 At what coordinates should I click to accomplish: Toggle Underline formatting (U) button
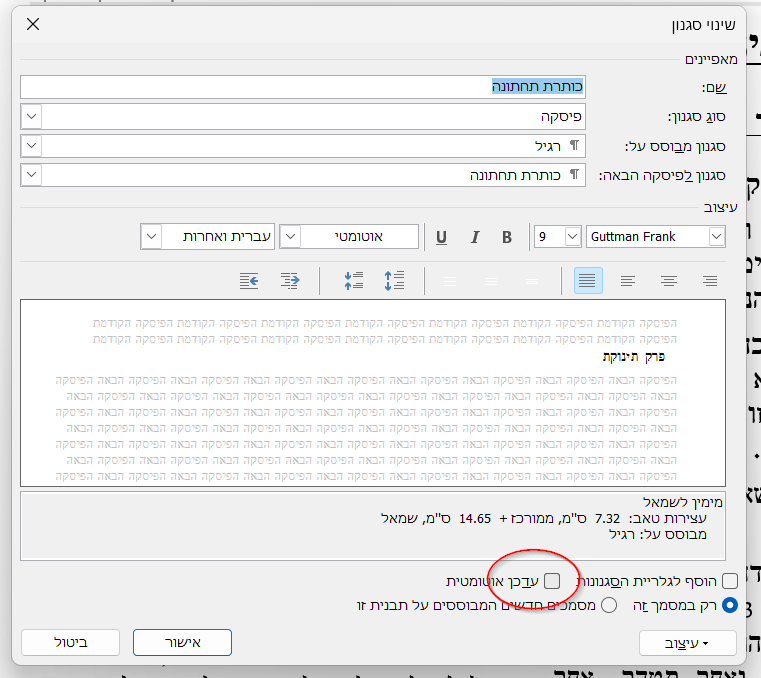point(442,237)
